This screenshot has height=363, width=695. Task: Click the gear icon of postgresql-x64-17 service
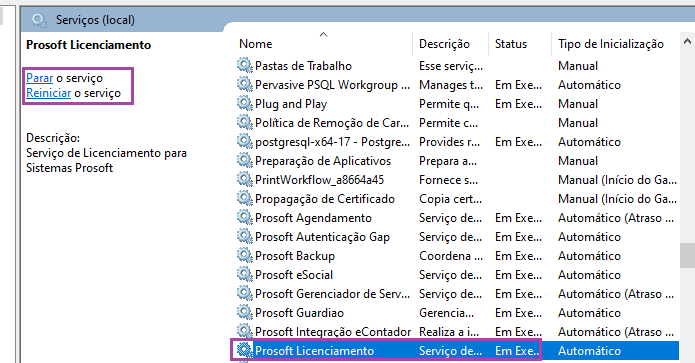pos(245,142)
